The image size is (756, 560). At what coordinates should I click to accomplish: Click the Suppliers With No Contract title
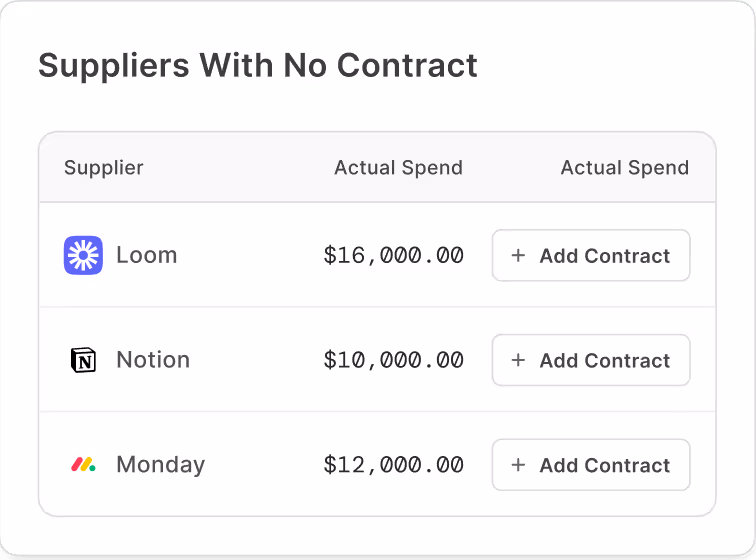[258, 66]
